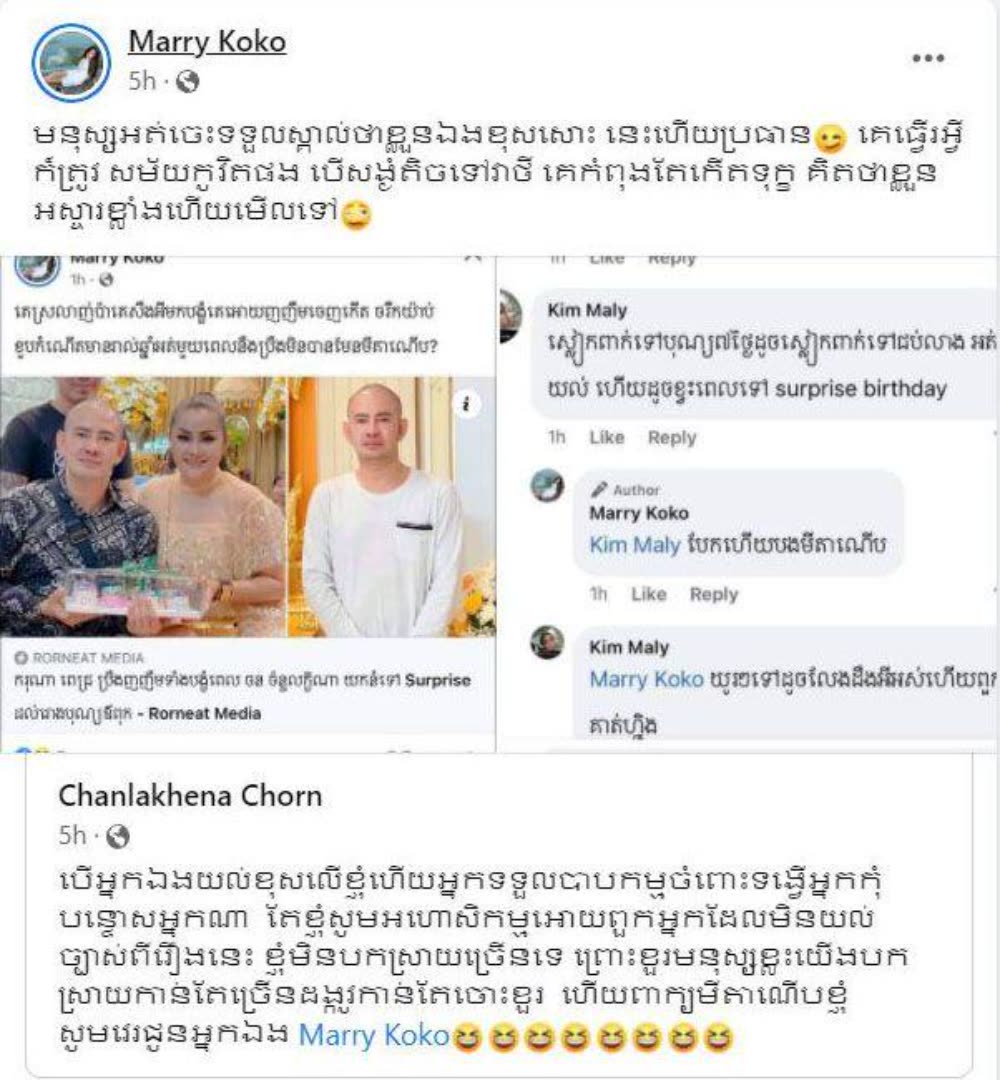Open the left photo with the couple
The height and width of the screenshot is (1080, 1000).
(x=143, y=506)
